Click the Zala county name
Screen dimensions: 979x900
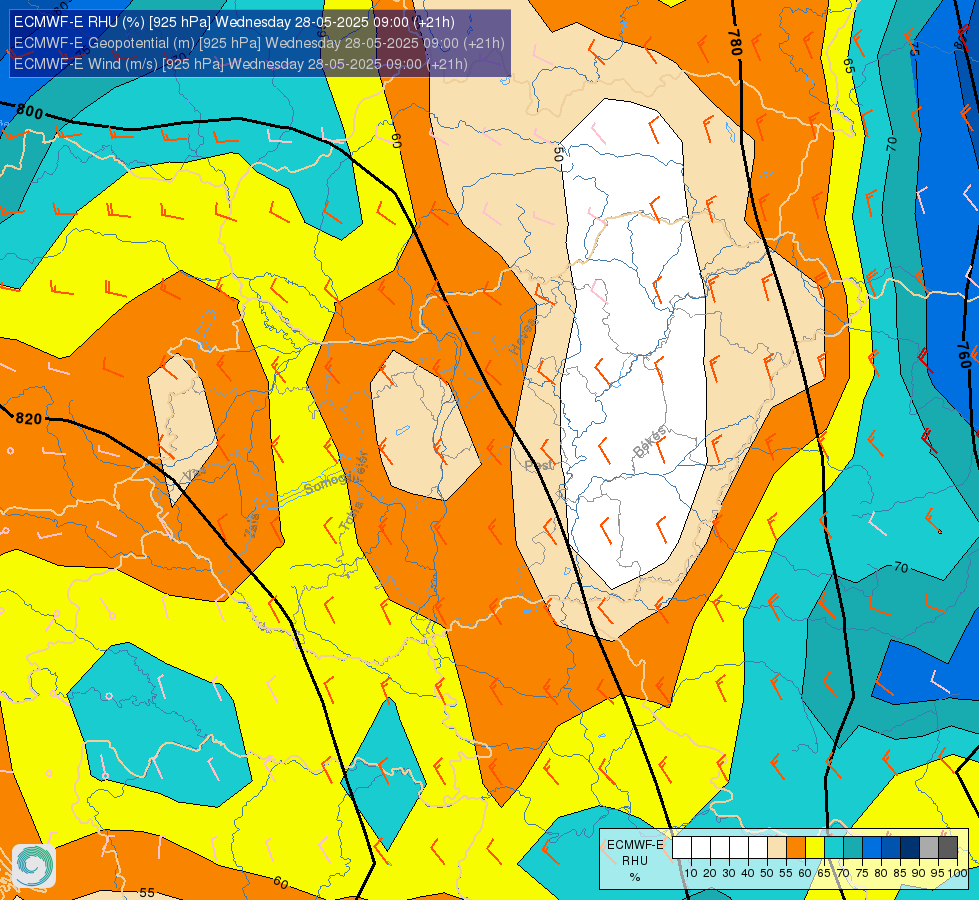(x=252, y=526)
